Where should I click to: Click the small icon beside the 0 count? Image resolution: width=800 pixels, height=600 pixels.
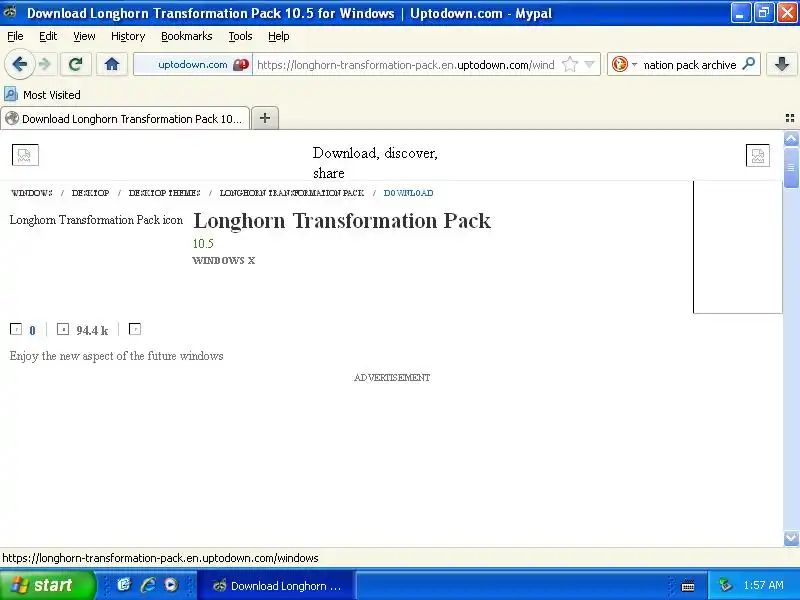(x=16, y=329)
